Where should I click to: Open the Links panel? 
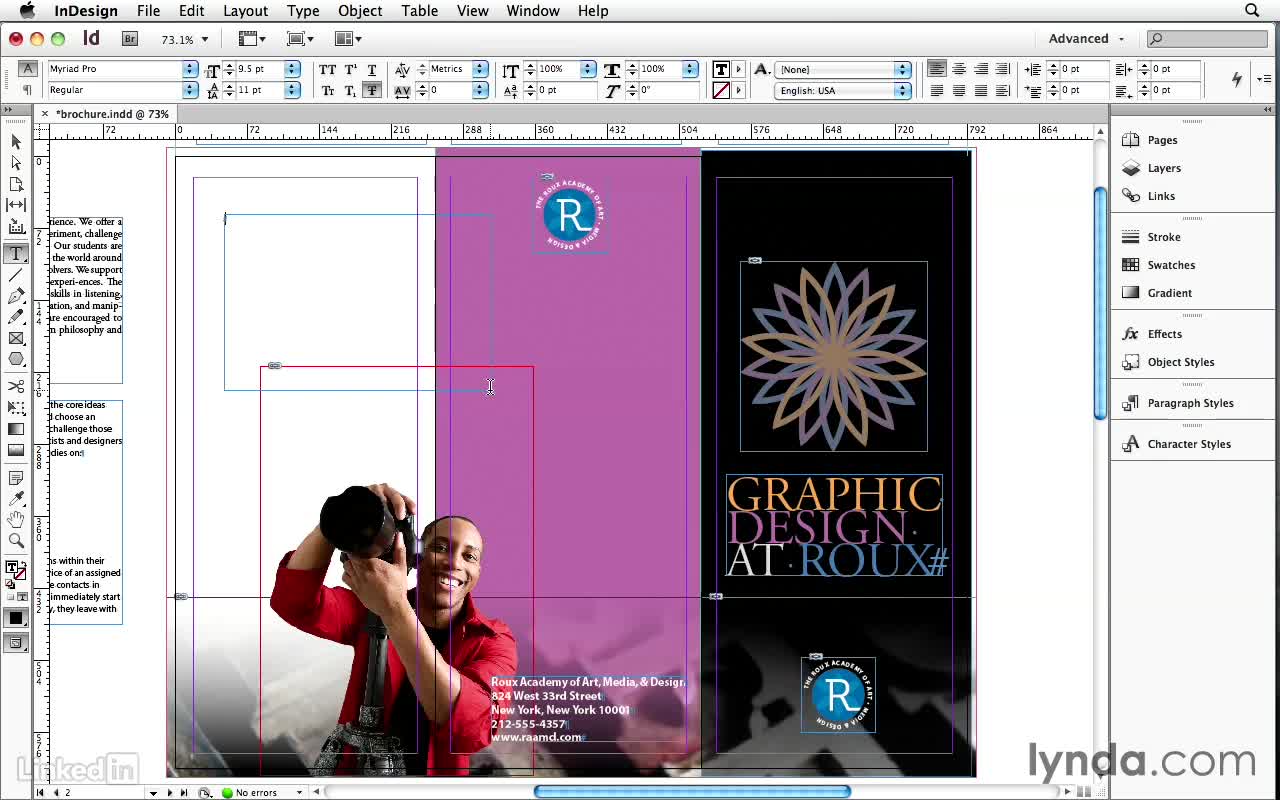(x=1161, y=196)
